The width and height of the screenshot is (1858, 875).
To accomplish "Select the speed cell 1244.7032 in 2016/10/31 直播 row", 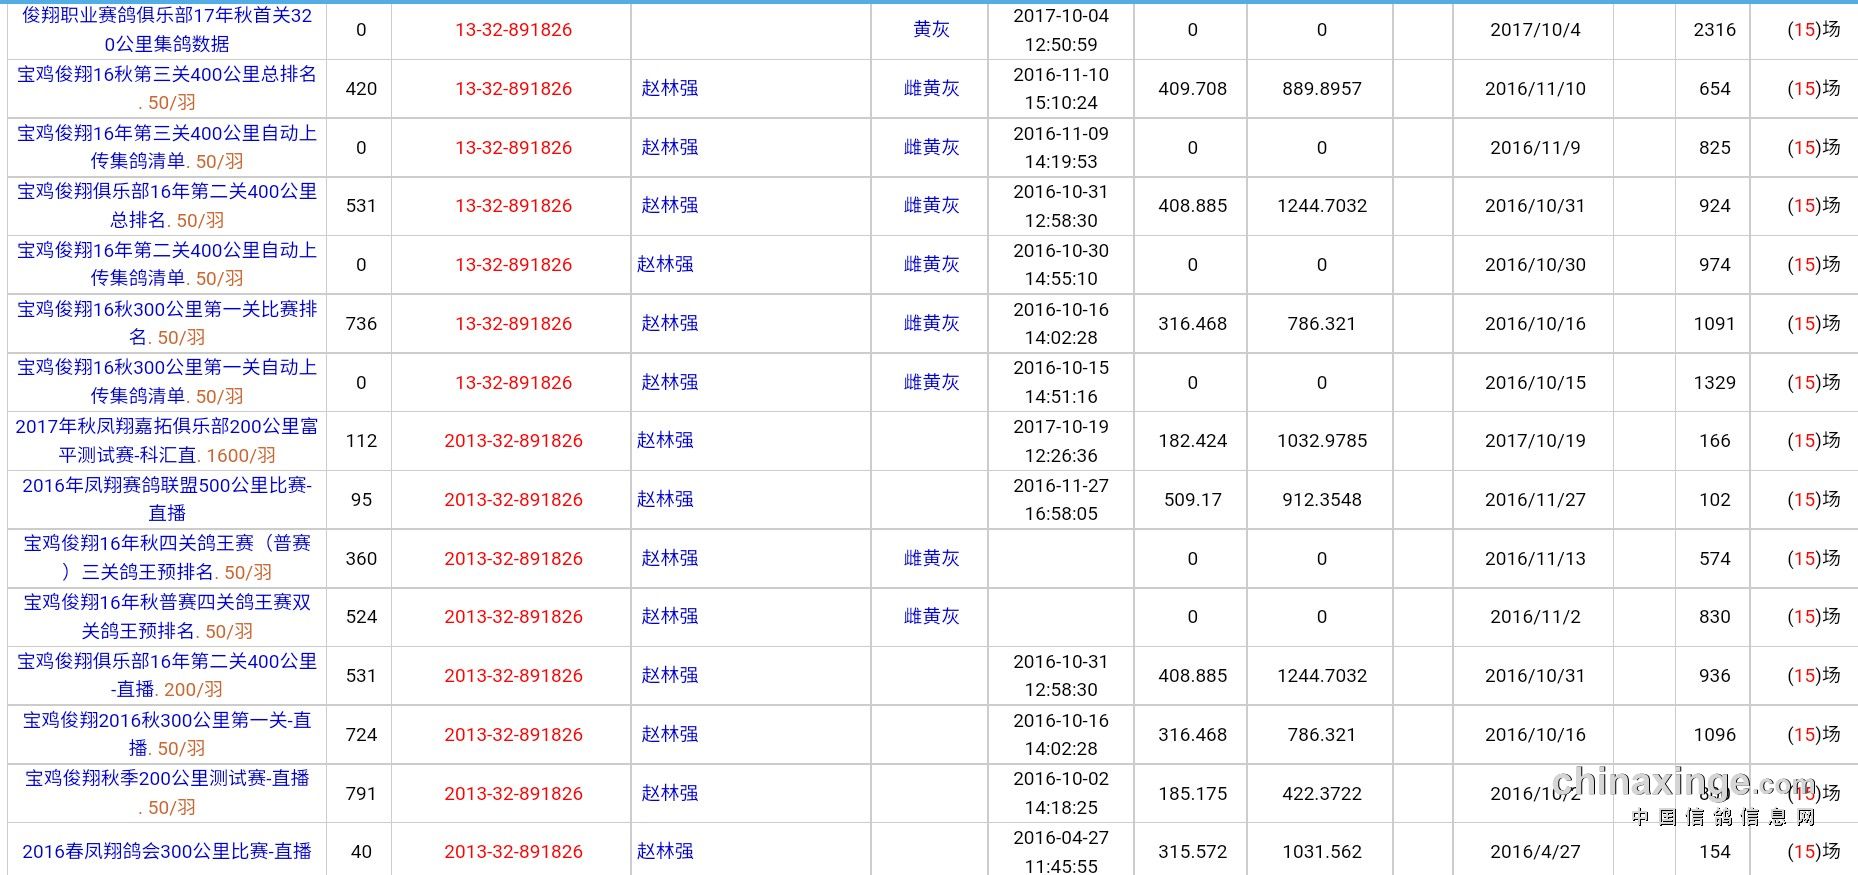I will (1321, 676).
